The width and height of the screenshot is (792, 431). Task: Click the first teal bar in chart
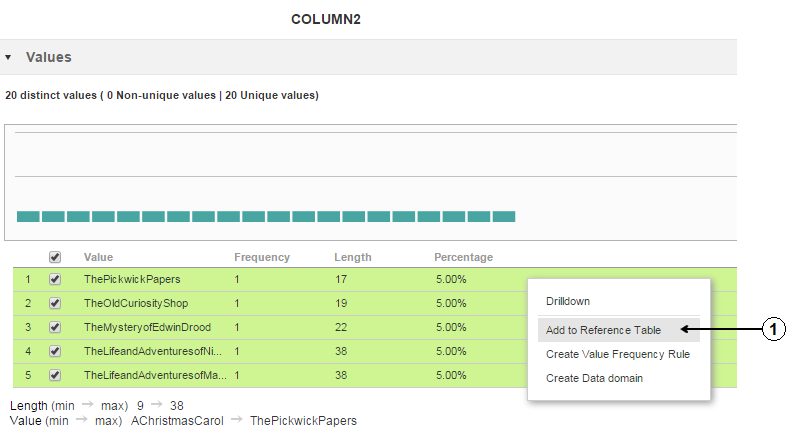click(x=28, y=216)
